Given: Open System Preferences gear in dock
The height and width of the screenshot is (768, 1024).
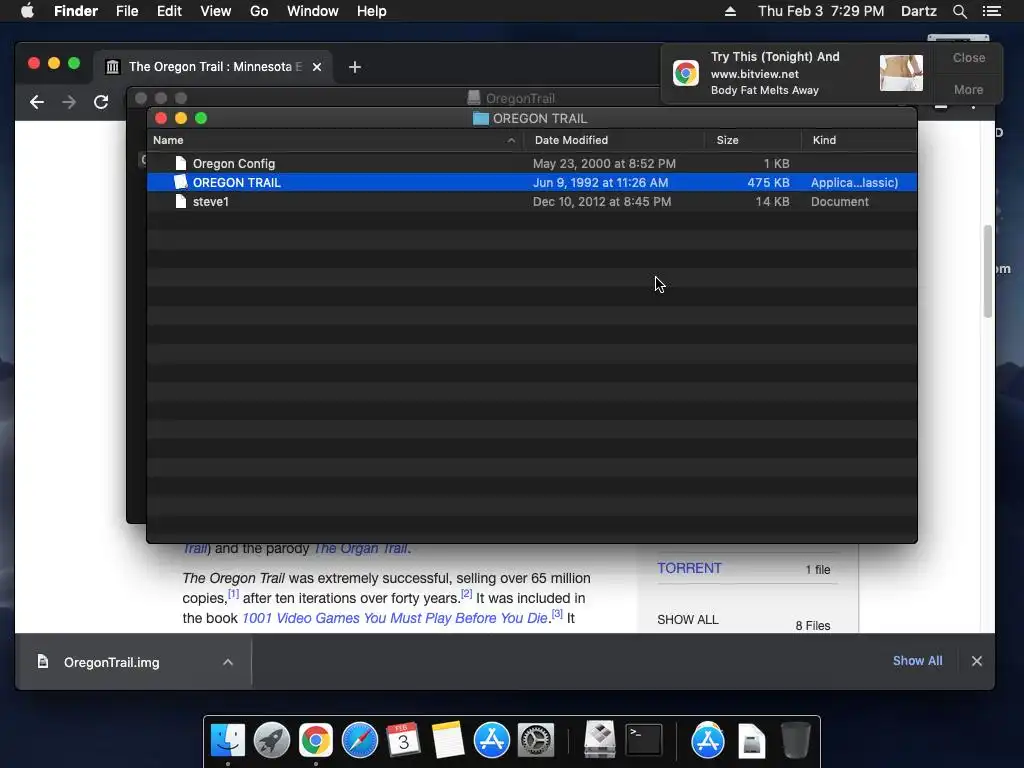Looking at the screenshot, I should coord(536,740).
